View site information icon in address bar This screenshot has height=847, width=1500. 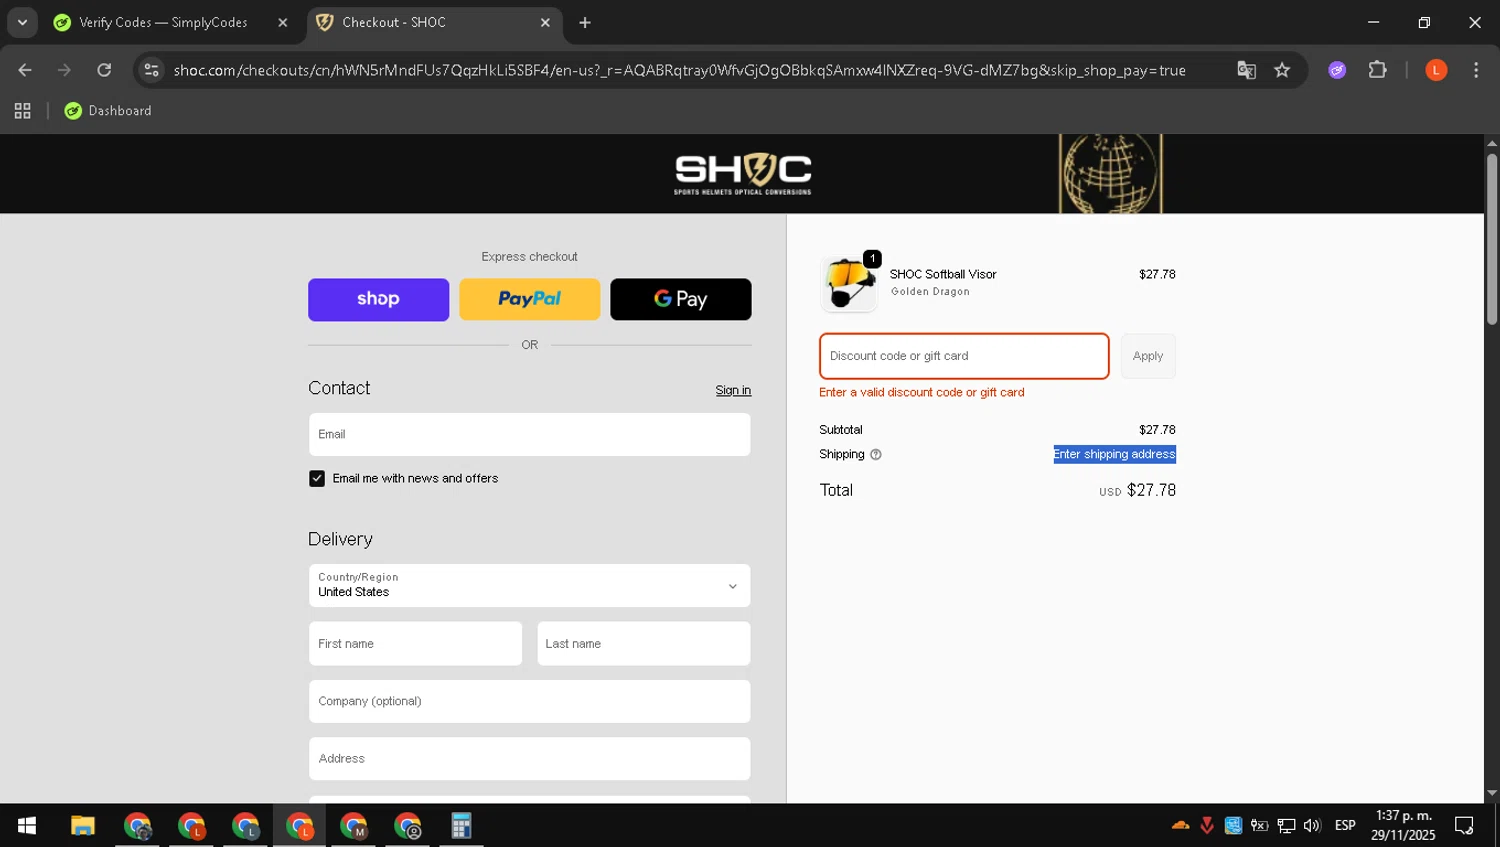tap(151, 70)
